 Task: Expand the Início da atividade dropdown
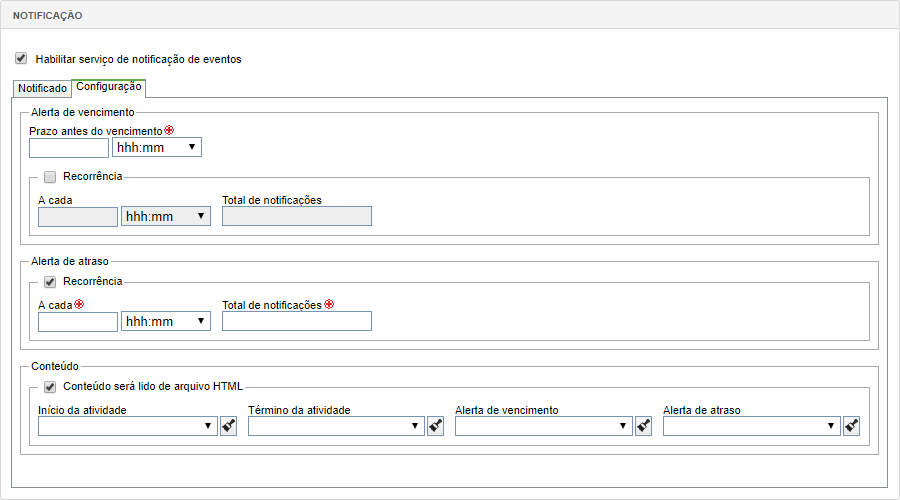[x=128, y=426]
